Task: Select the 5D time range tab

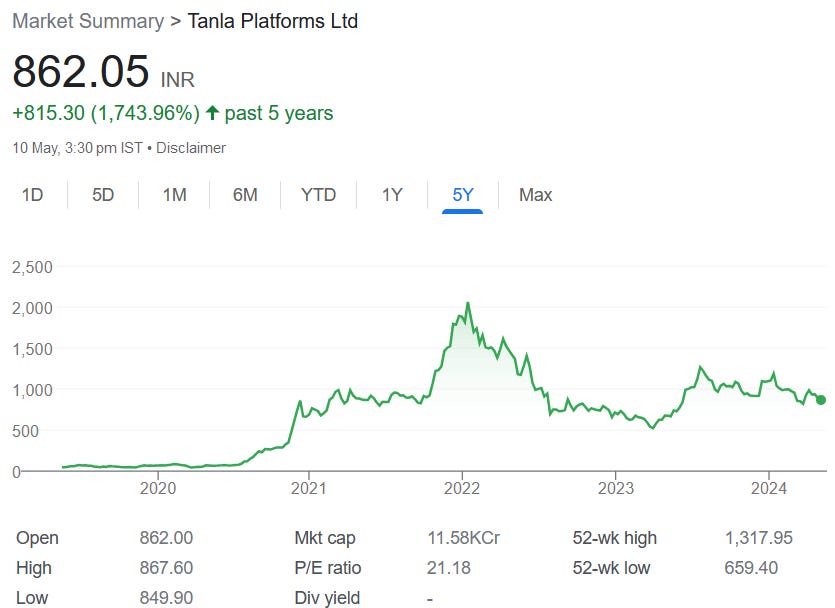Action: pyautogui.click(x=103, y=195)
